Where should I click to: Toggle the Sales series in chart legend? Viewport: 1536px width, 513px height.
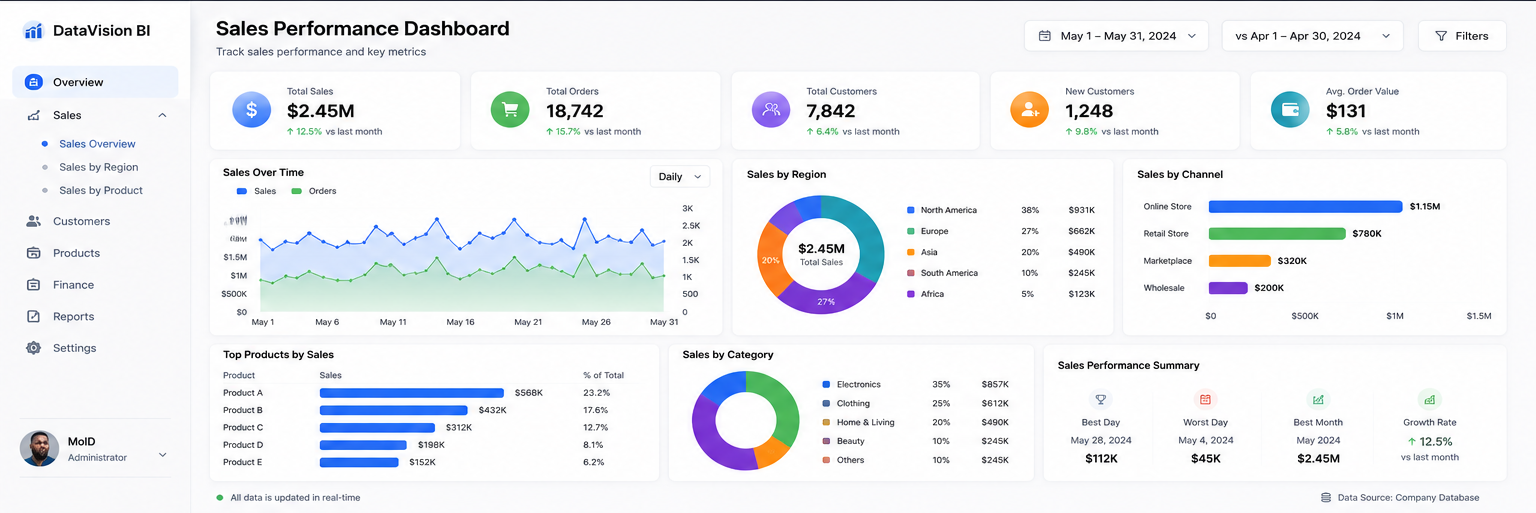(x=256, y=191)
